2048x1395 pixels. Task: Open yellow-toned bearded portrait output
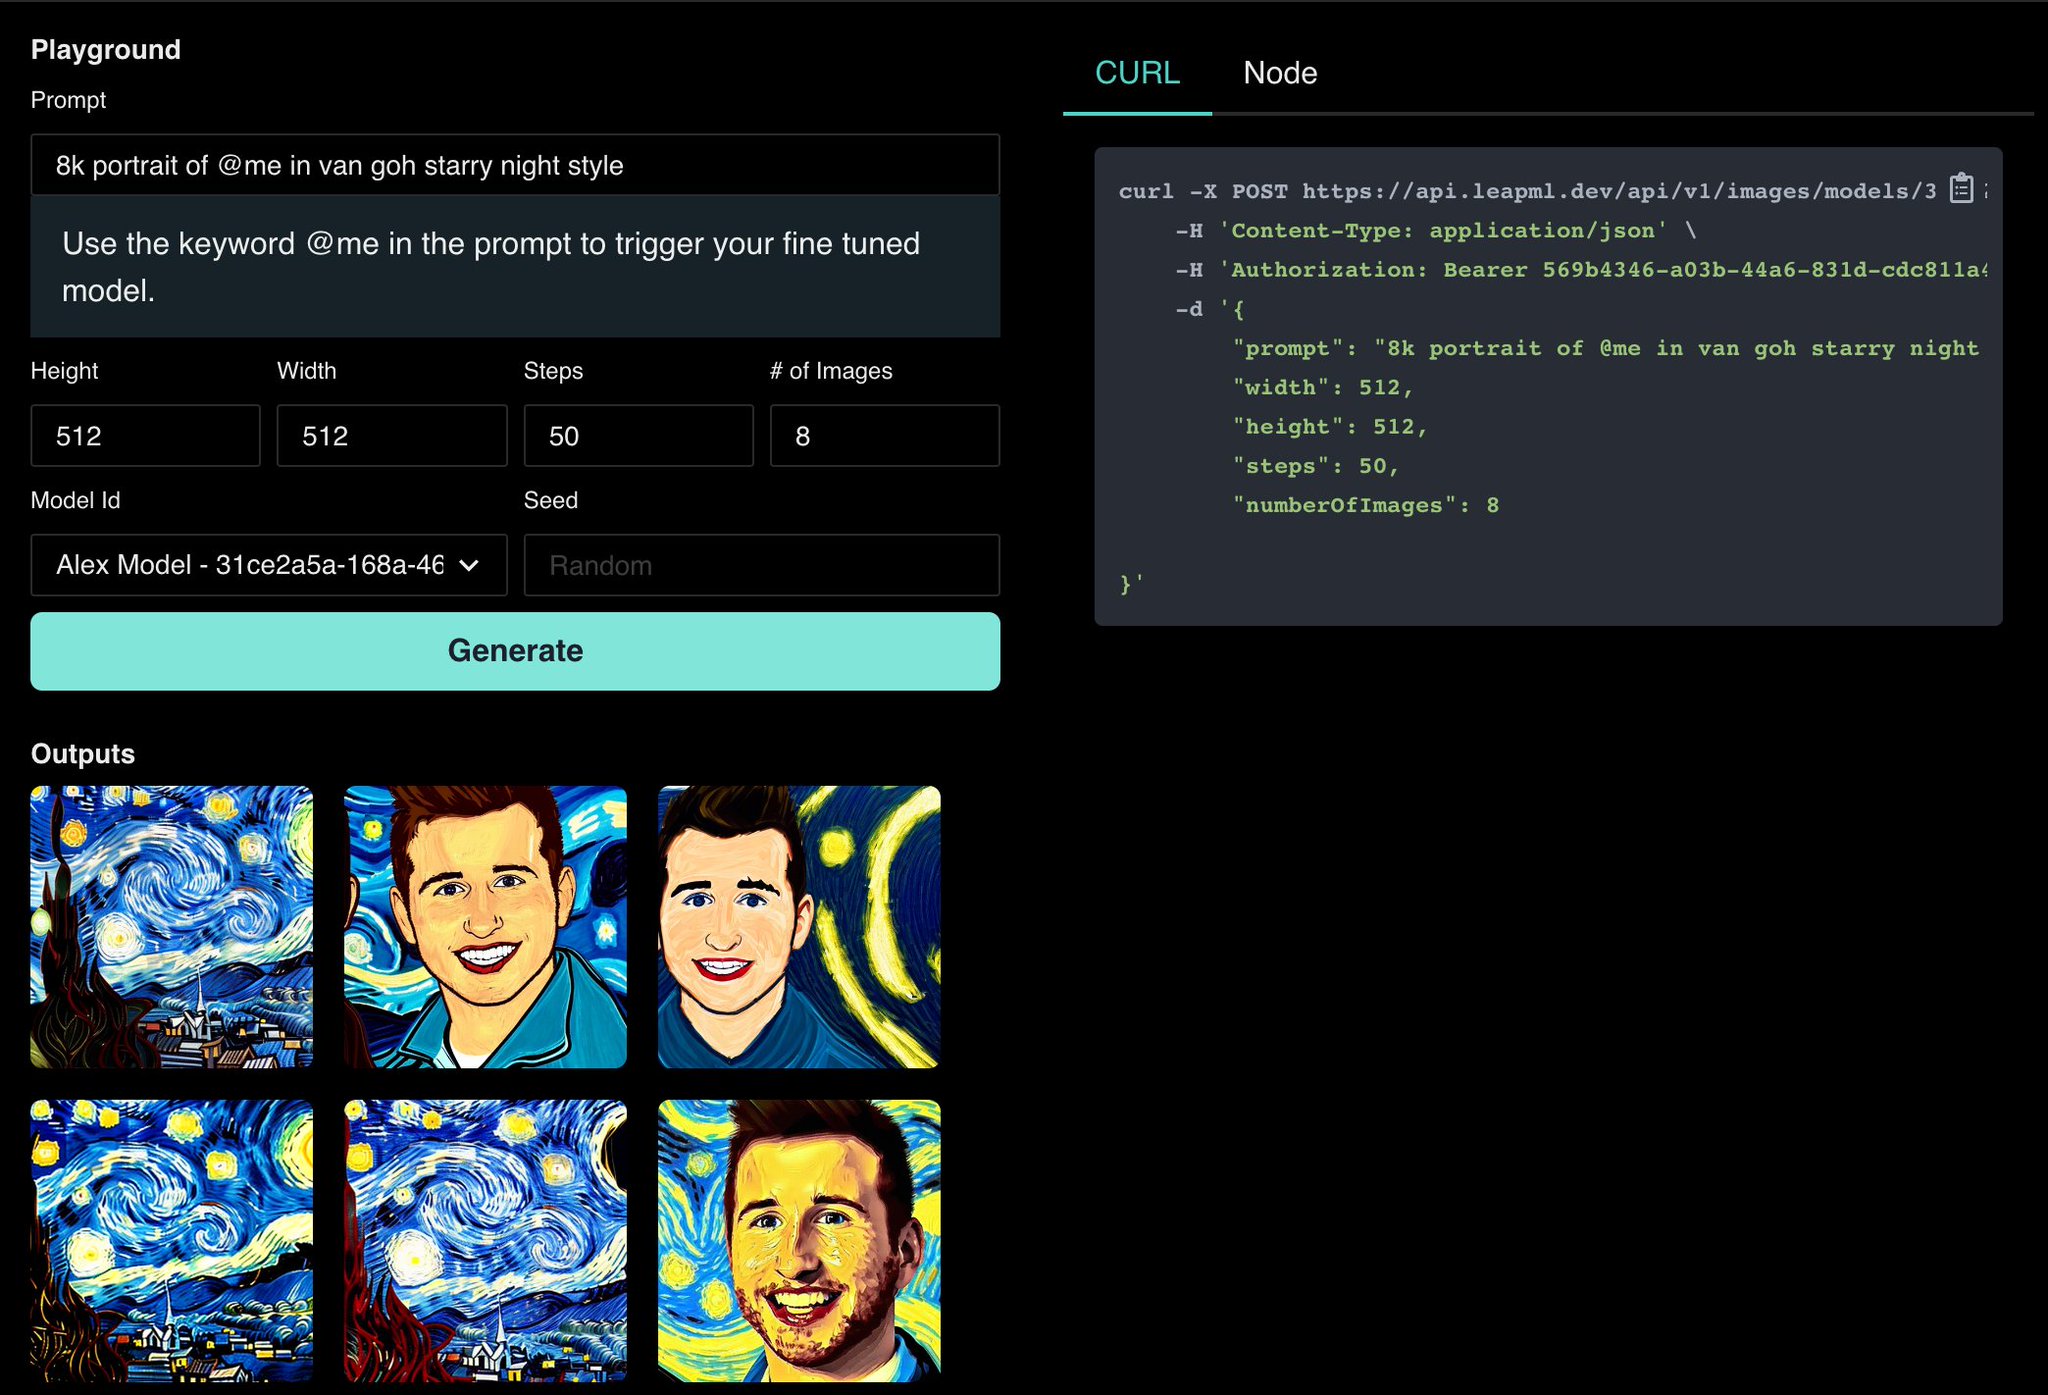tap(799, 1241)
